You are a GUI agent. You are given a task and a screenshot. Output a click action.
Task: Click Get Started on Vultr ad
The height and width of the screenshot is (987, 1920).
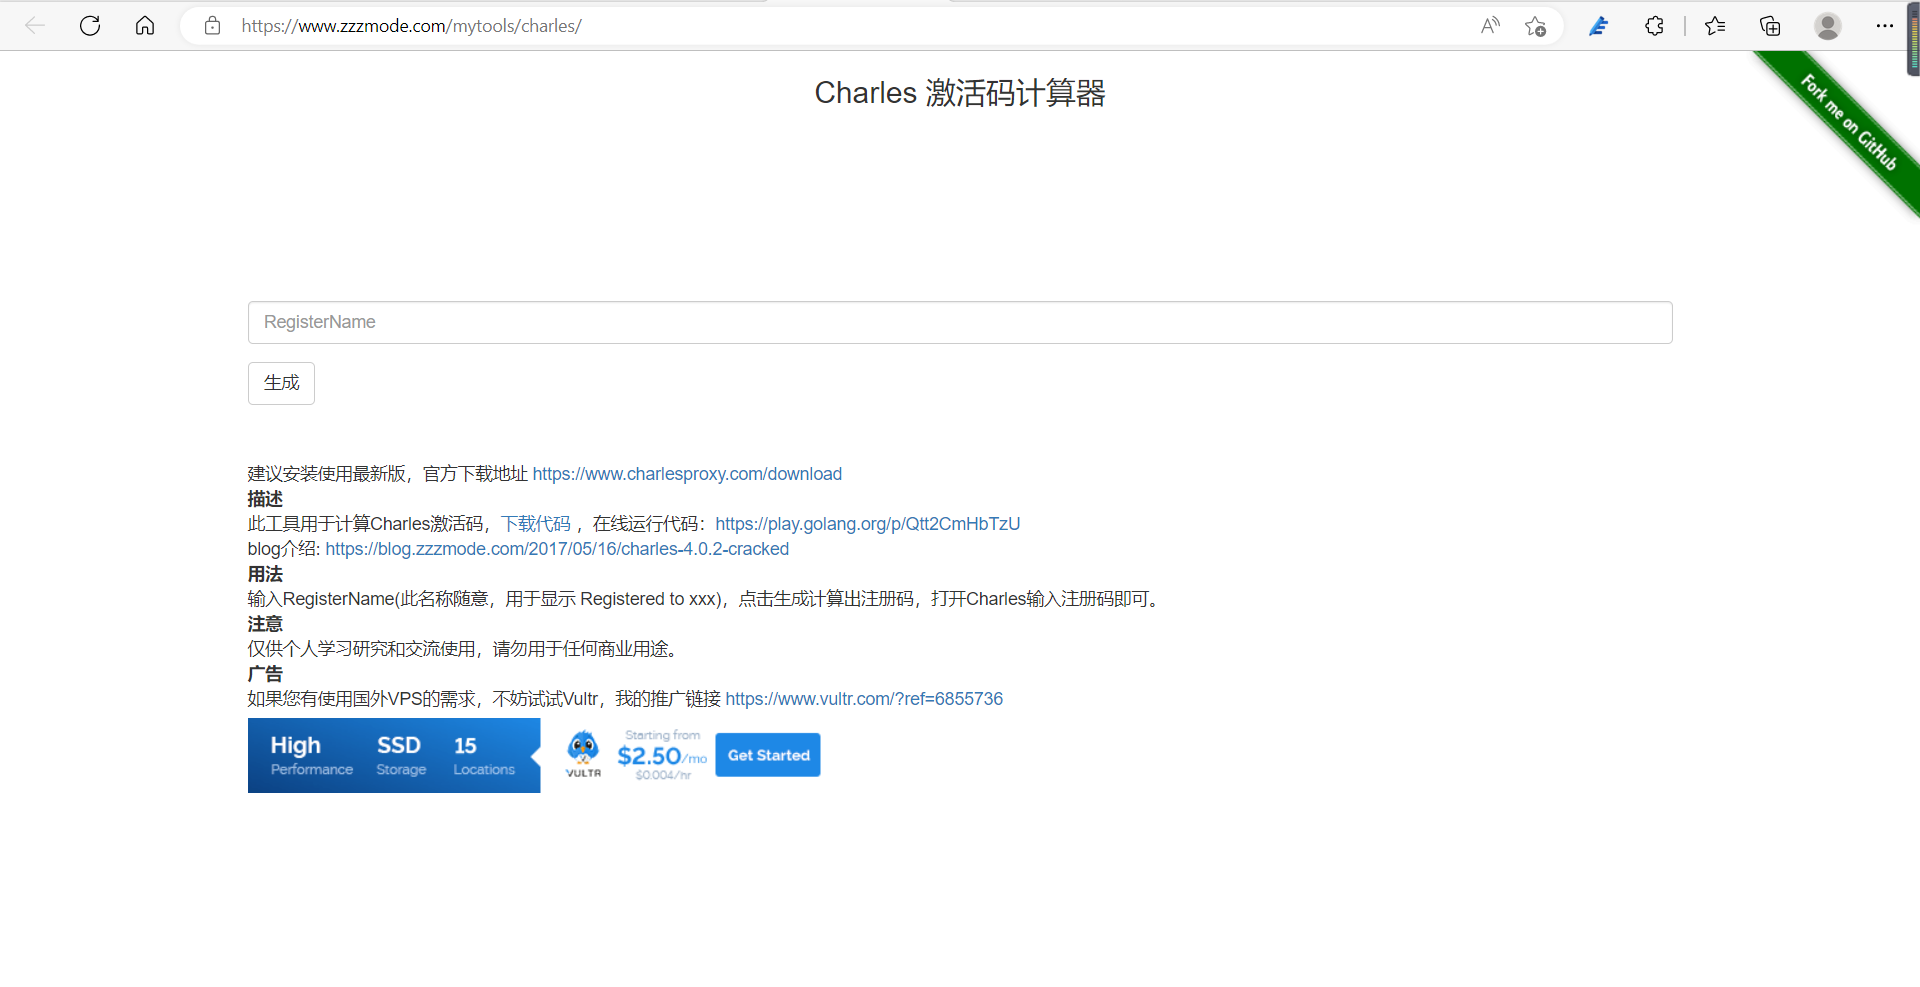click(x=768, y=755)
